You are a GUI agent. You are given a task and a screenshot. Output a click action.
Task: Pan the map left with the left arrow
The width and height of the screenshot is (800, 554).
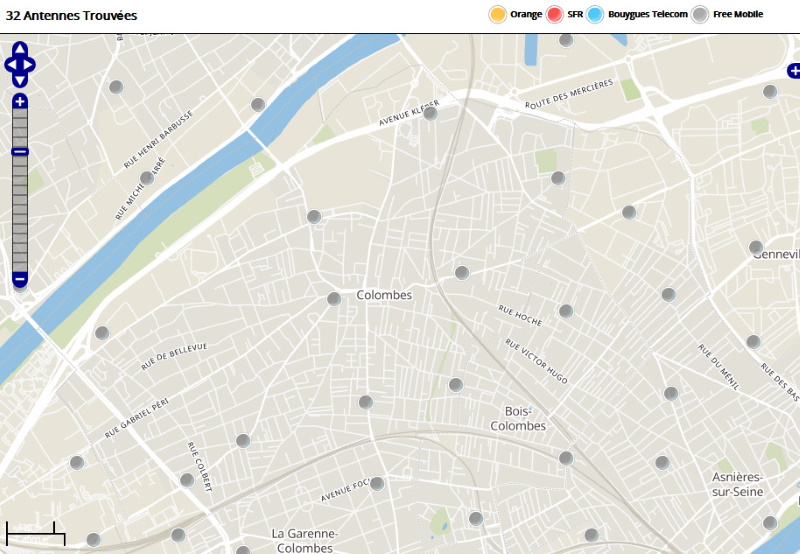10,65
